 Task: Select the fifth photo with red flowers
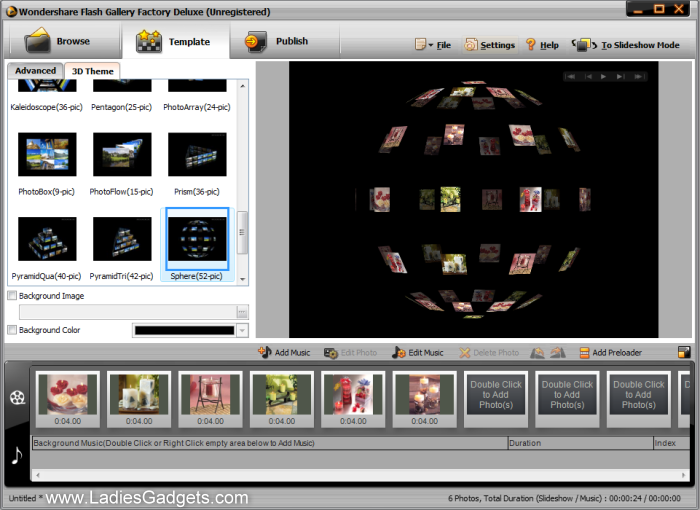pyautogui.click(x=353, y=399)
